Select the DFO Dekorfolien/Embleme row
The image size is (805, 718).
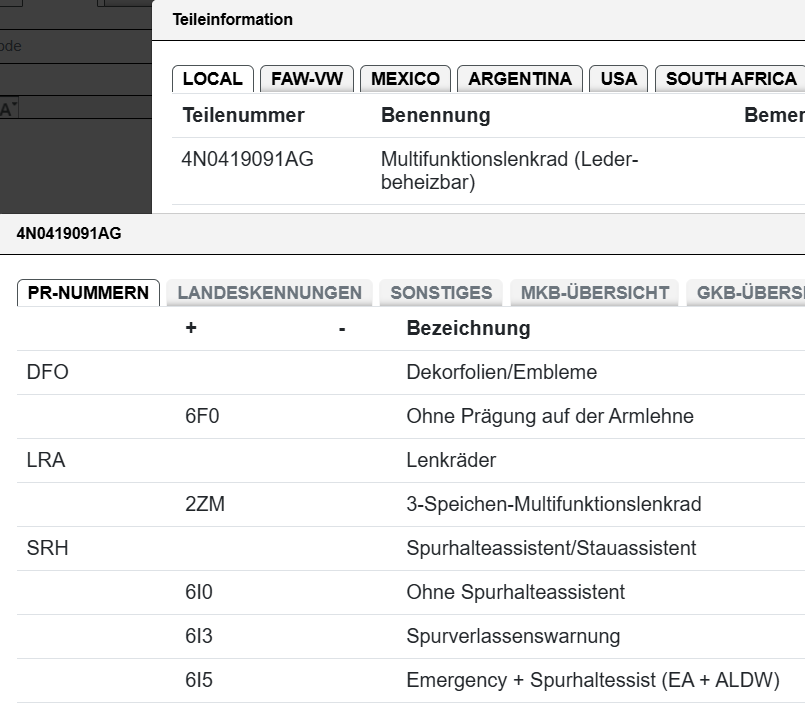click(x=411, y=373)
